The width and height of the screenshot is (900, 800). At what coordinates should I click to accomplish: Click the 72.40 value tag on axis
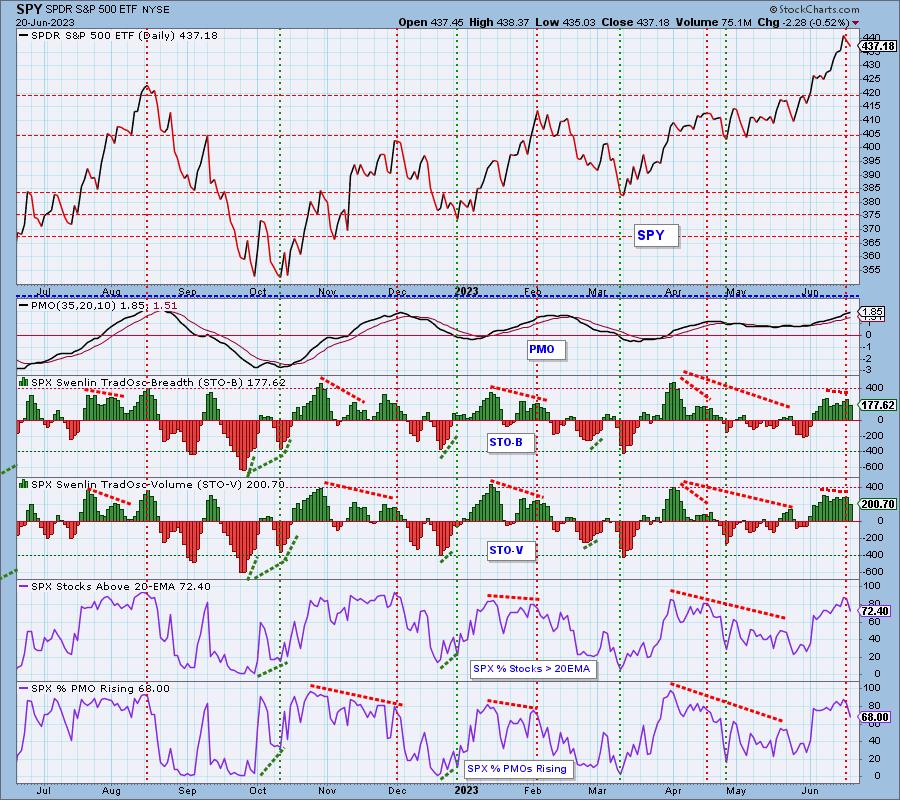[x=875, y=612]
